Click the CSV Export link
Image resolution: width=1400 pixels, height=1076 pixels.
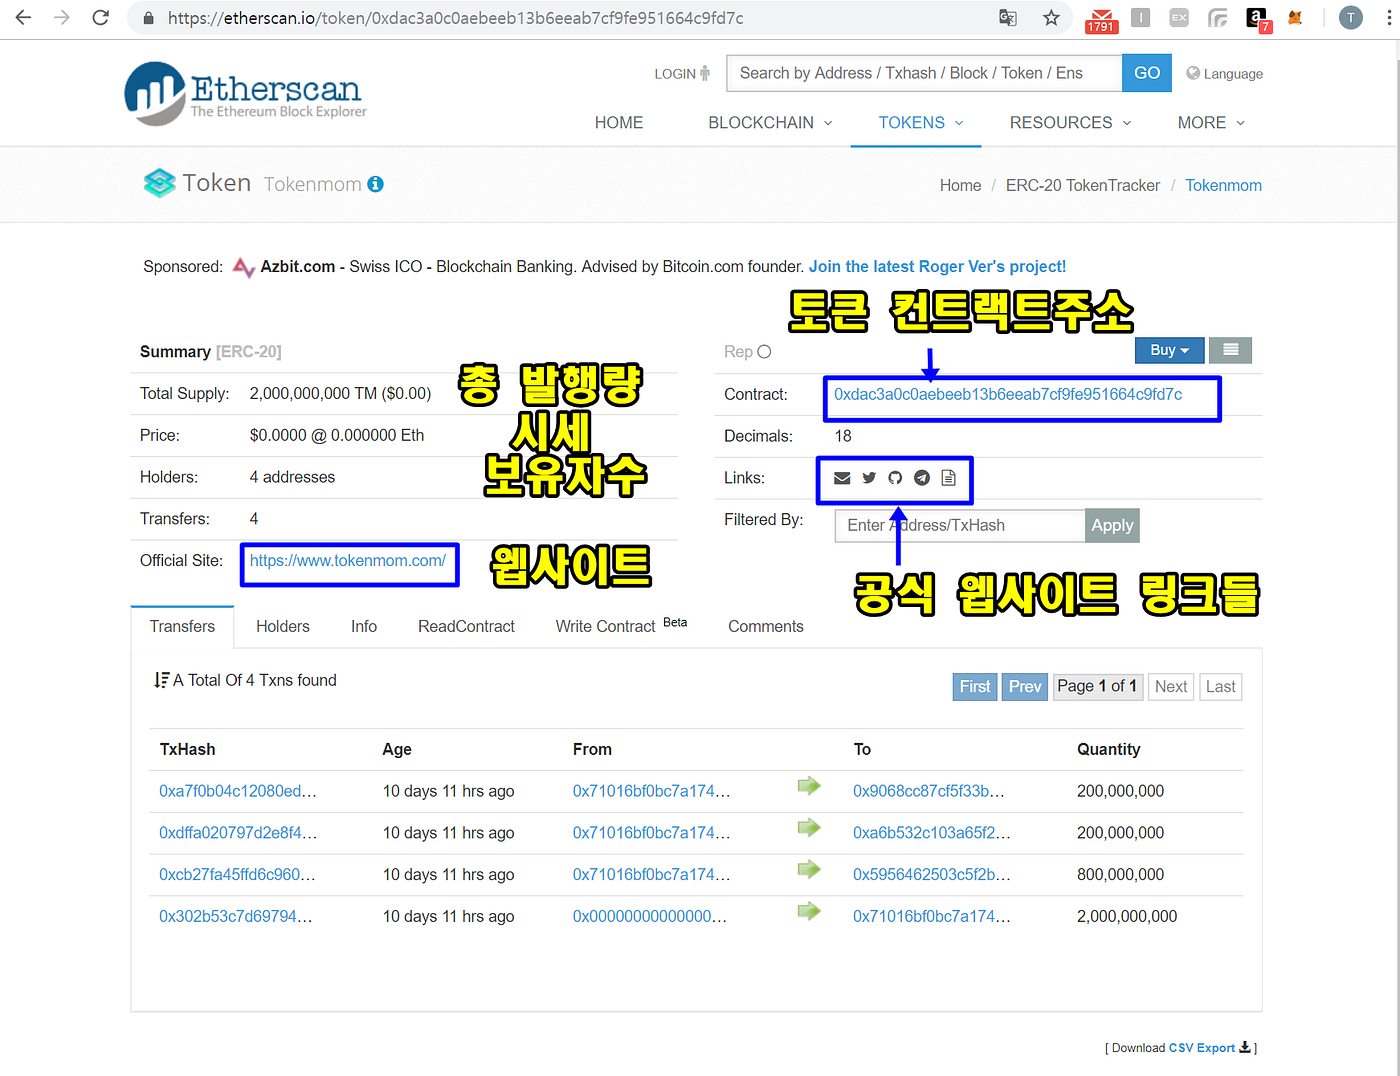tap(1202, 1048)
